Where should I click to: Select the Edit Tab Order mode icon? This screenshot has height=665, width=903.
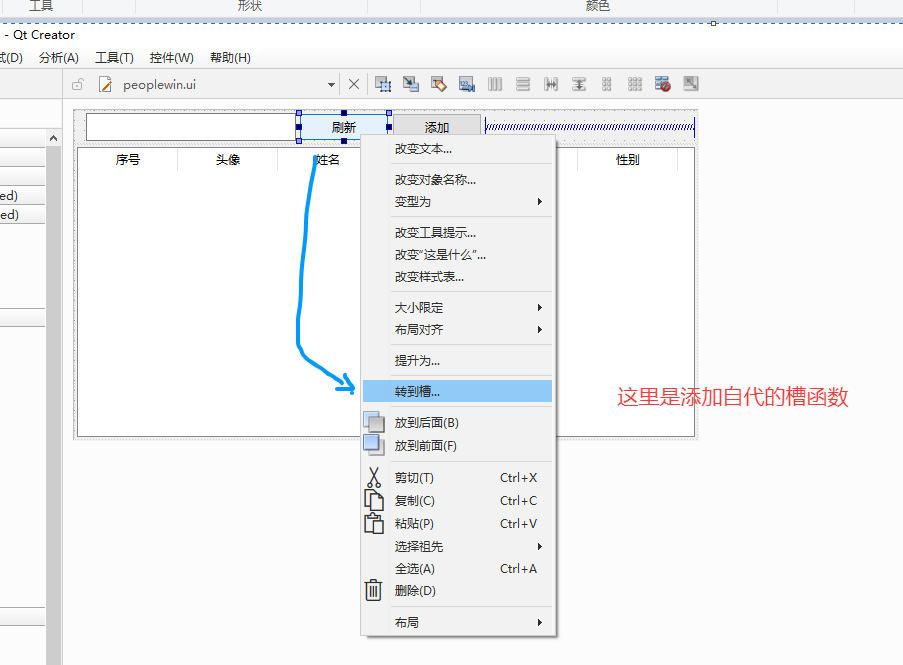click(x=466, y=84)
